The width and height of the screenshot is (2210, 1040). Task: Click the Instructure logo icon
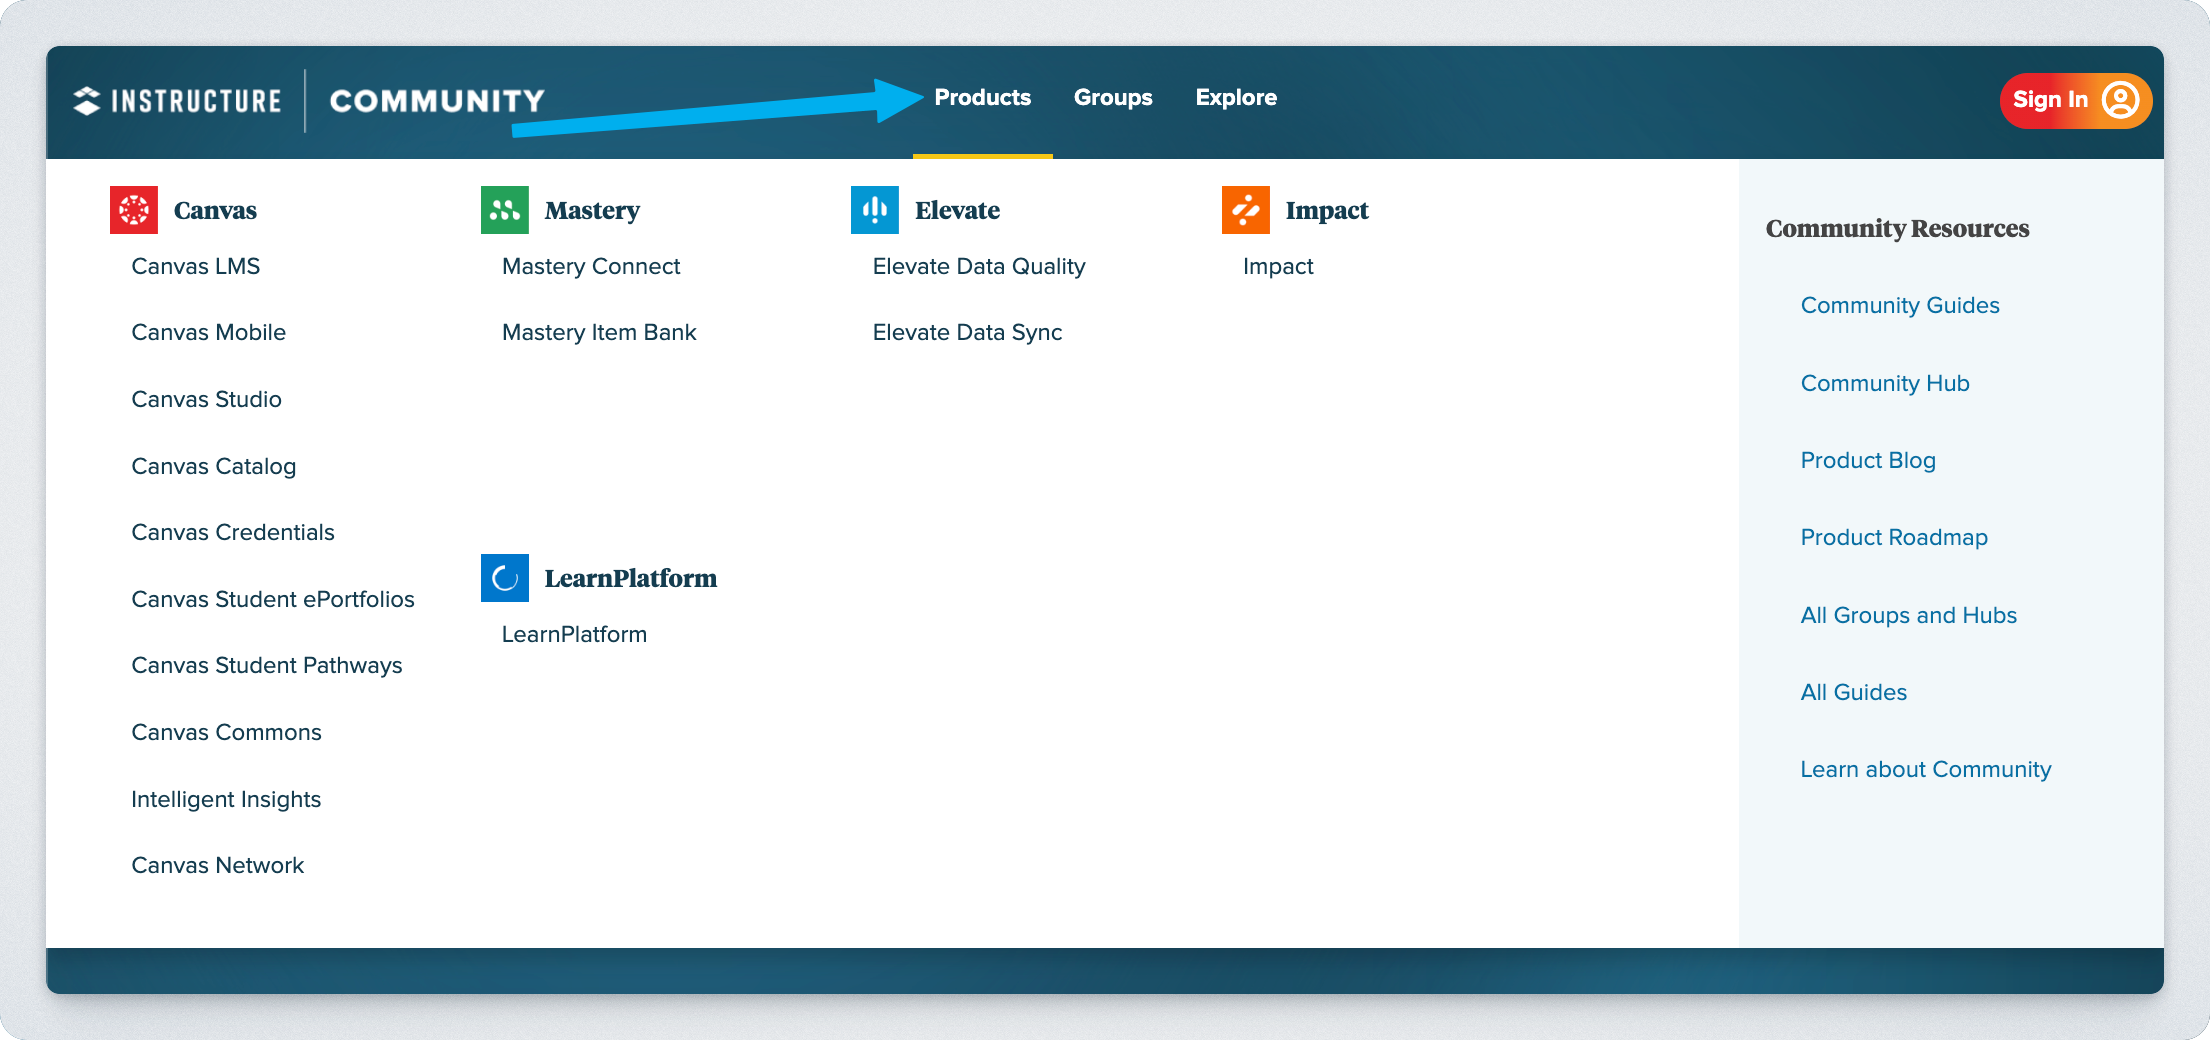click(87, 101)
